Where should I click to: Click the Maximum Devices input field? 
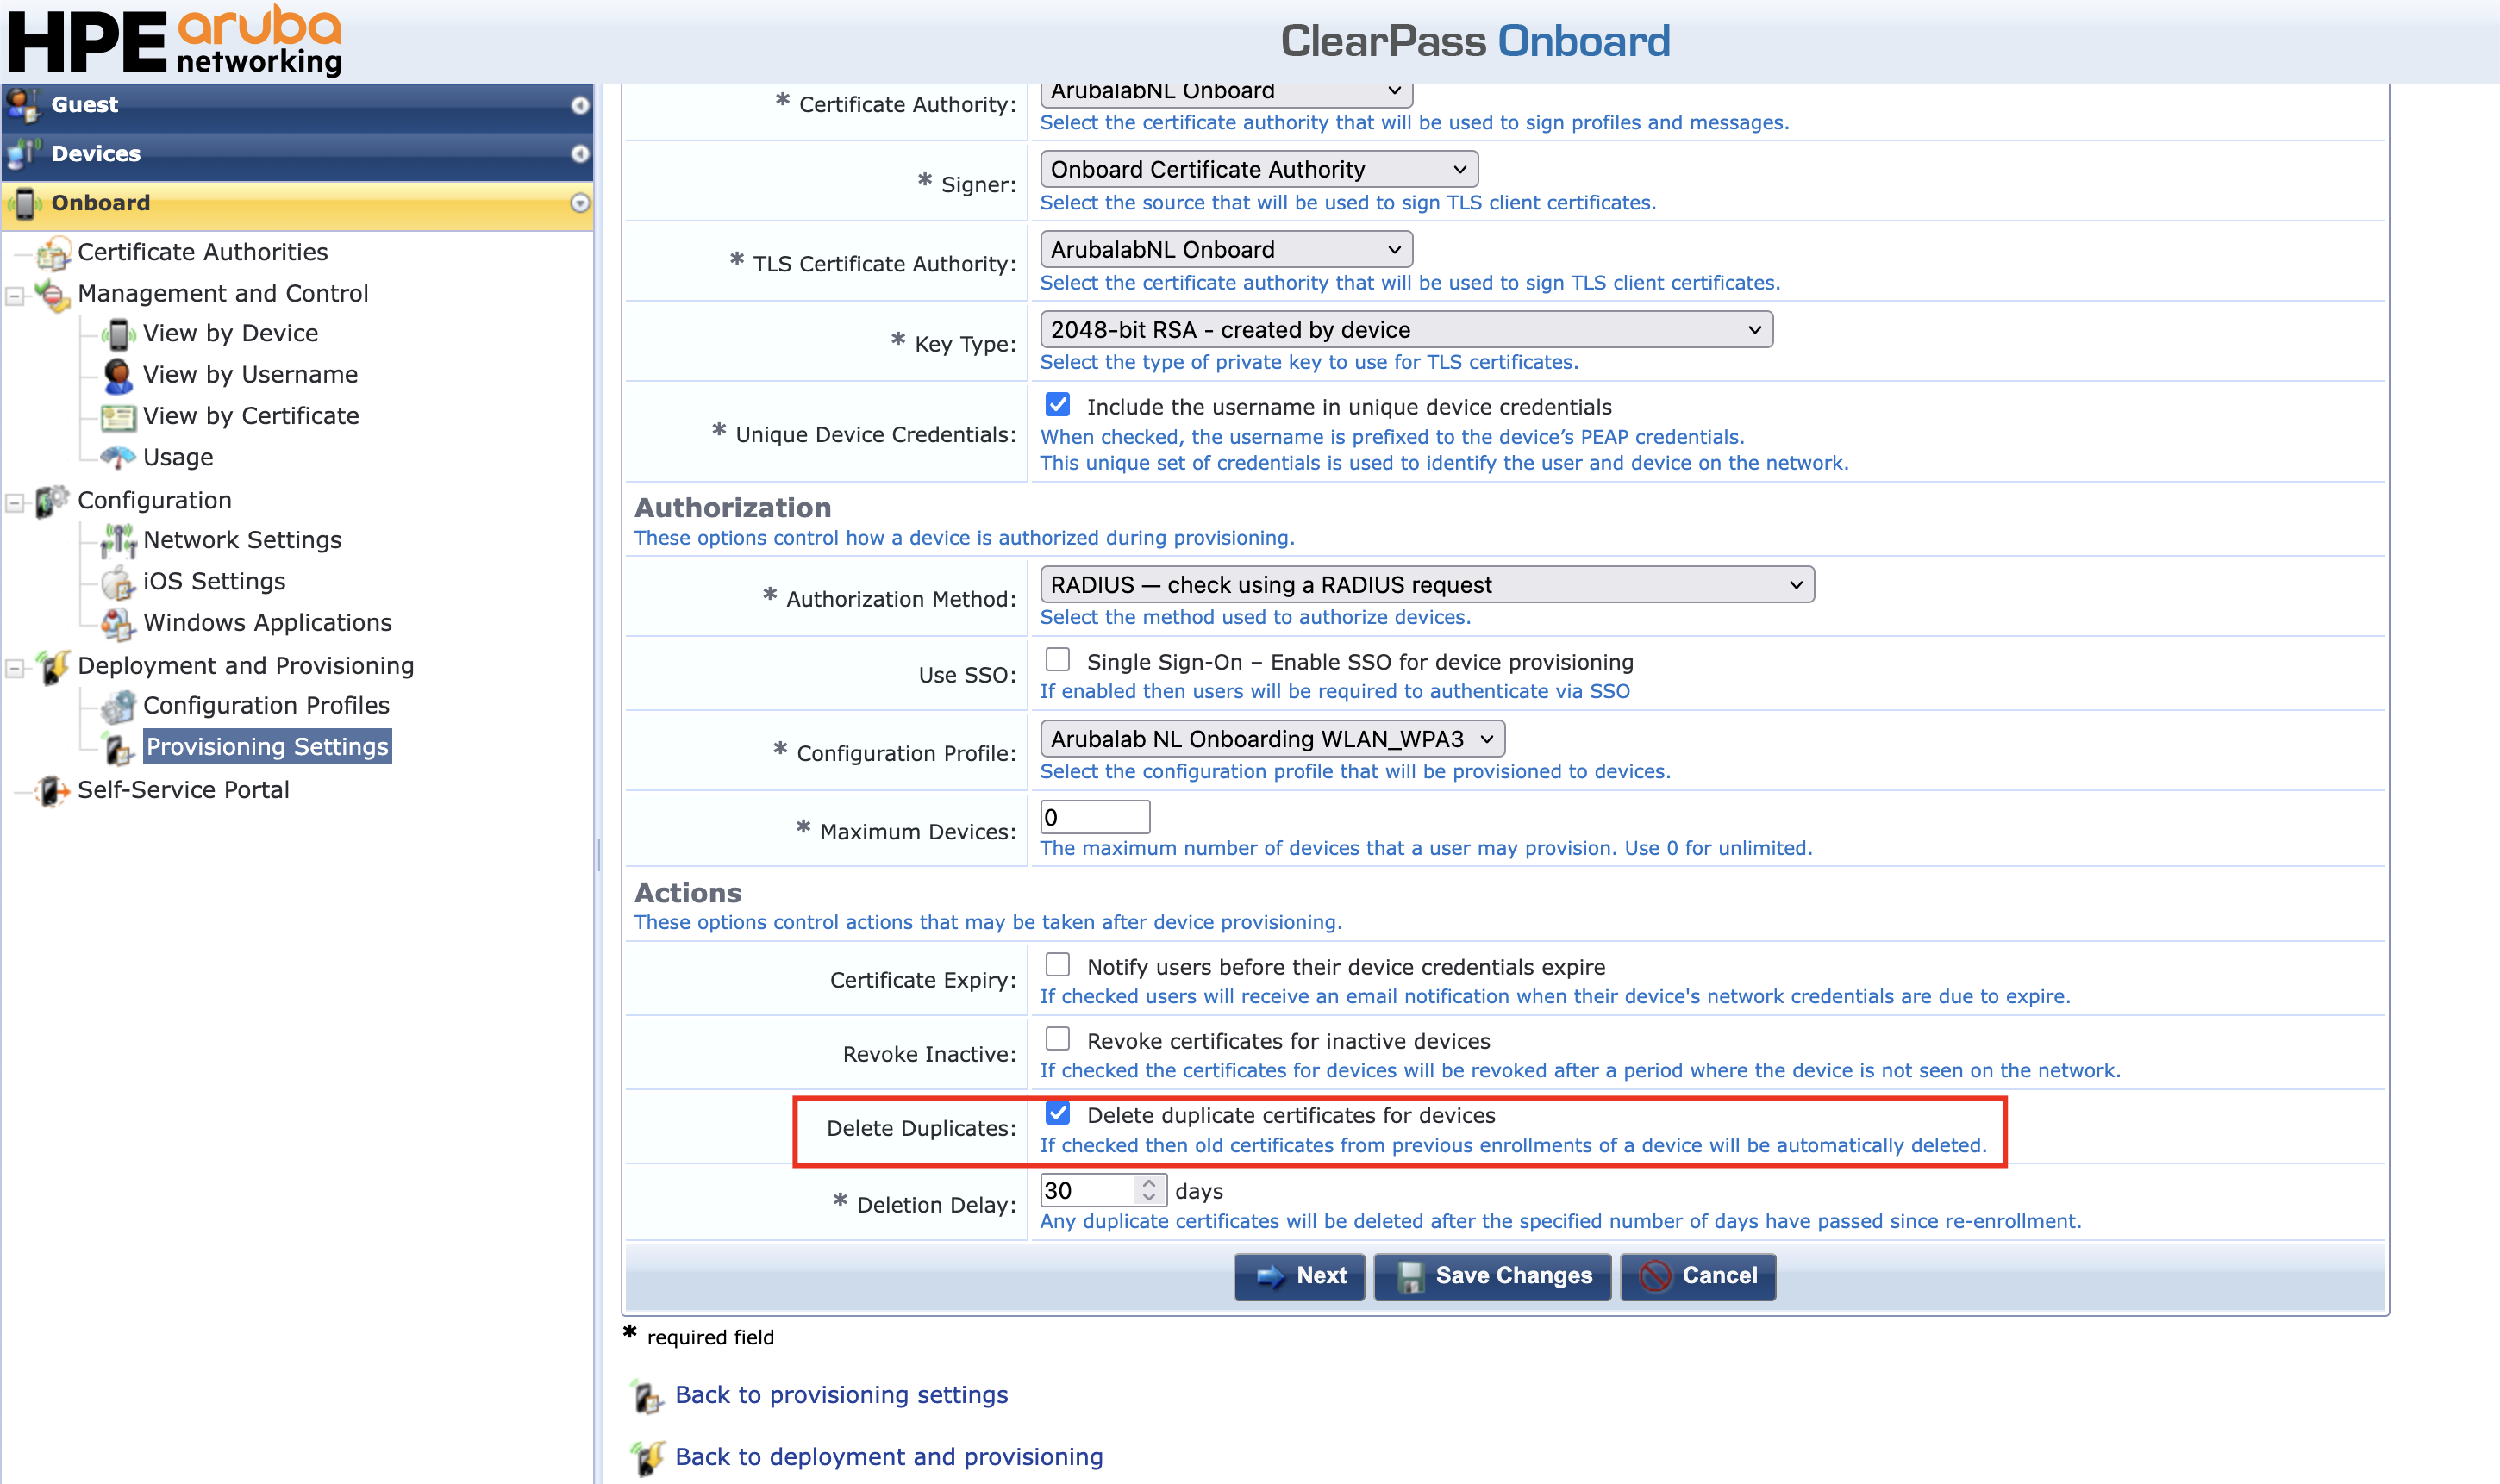pyautogui.click(x=1095, y=817)
